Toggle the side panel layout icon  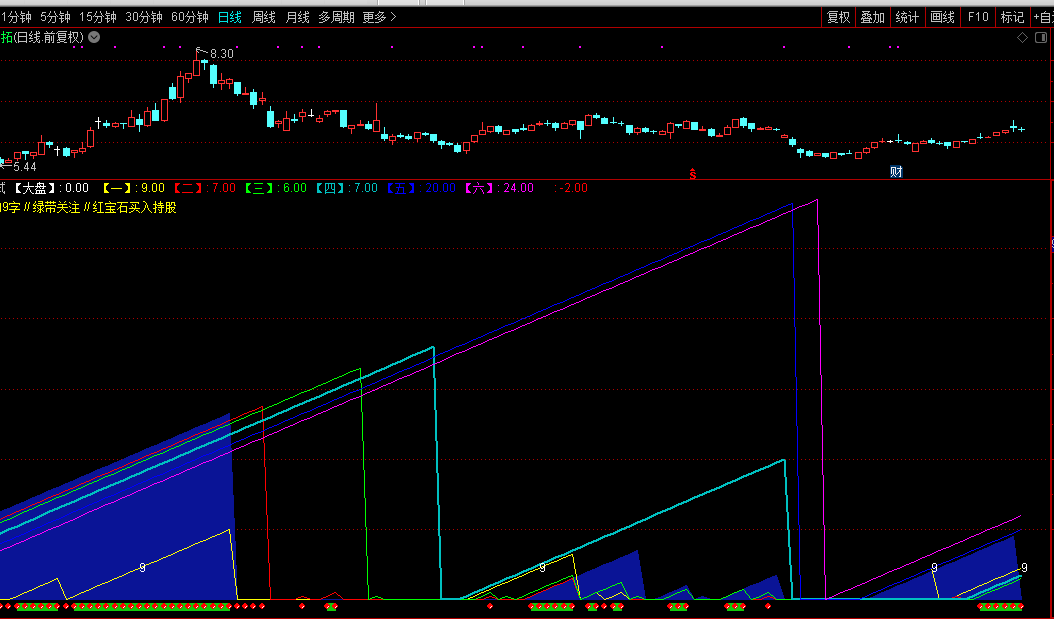[x=1040, y=38]
